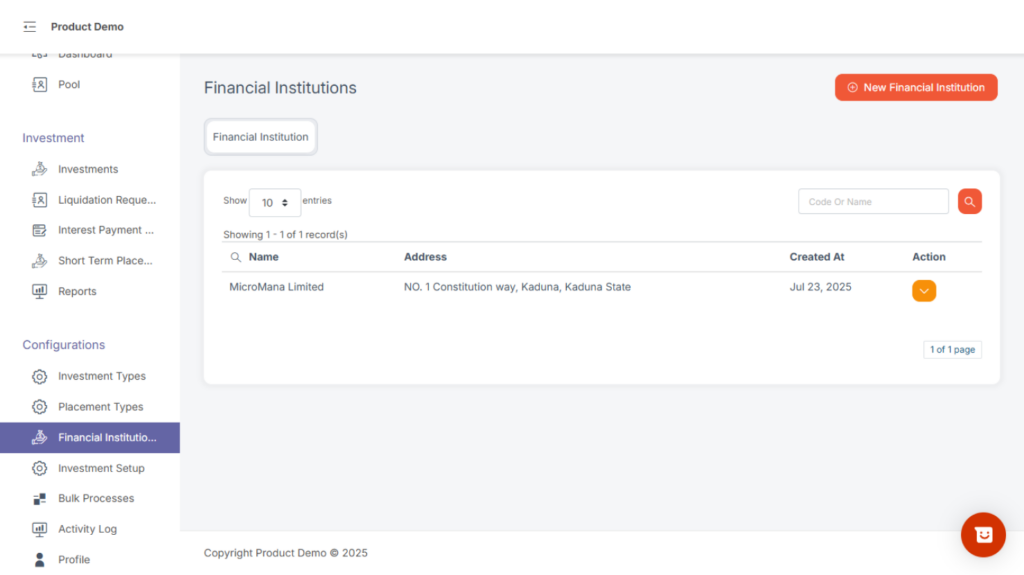Click the Investments sidebar icon
This screenshot has width=1024, height=575.
click(x=39, y=169)
